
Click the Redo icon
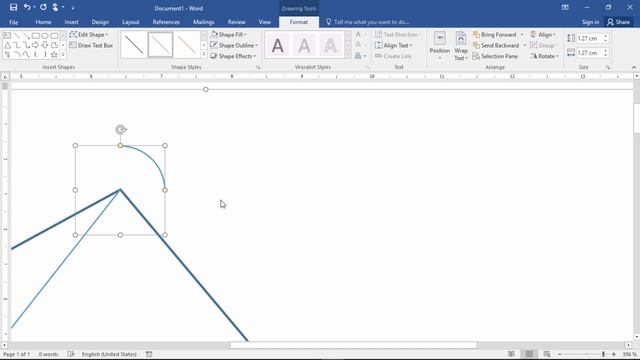[x=43, y=7]
